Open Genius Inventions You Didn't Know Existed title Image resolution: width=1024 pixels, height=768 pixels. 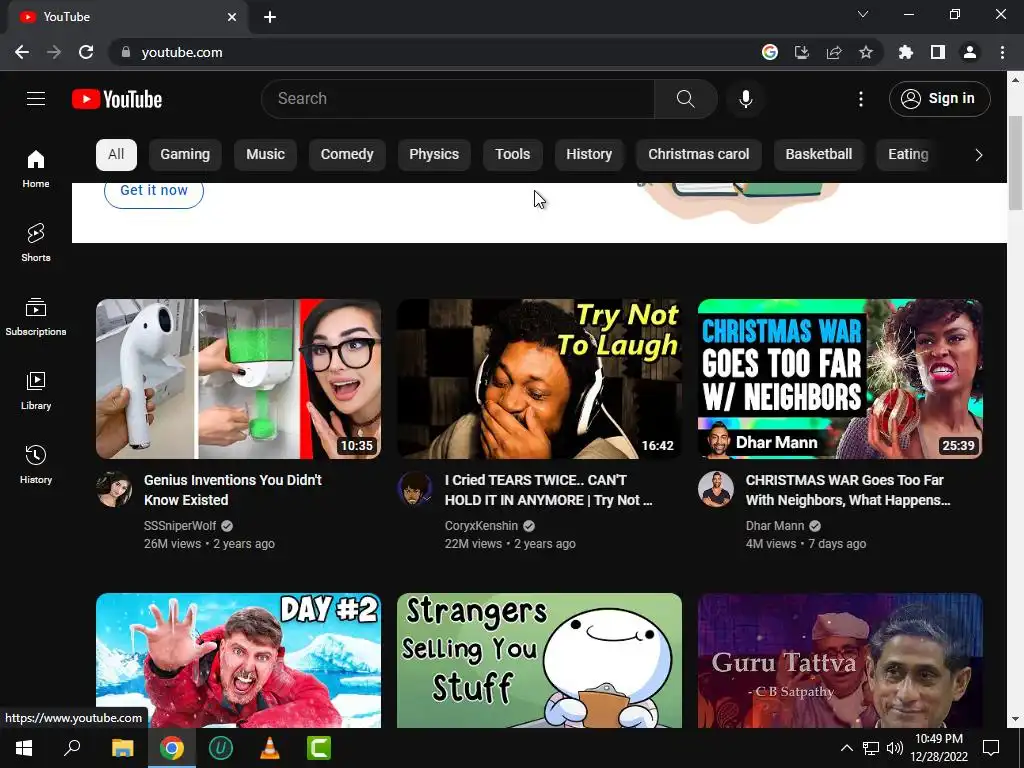(232, 490)
